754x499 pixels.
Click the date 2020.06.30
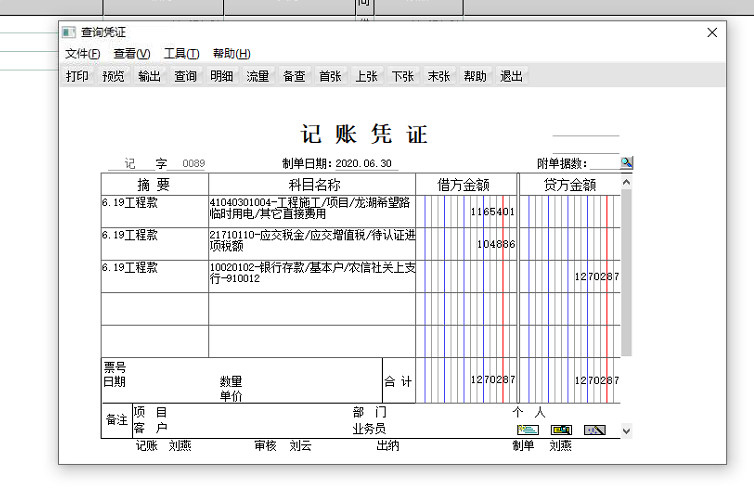[x=364, y=163]
